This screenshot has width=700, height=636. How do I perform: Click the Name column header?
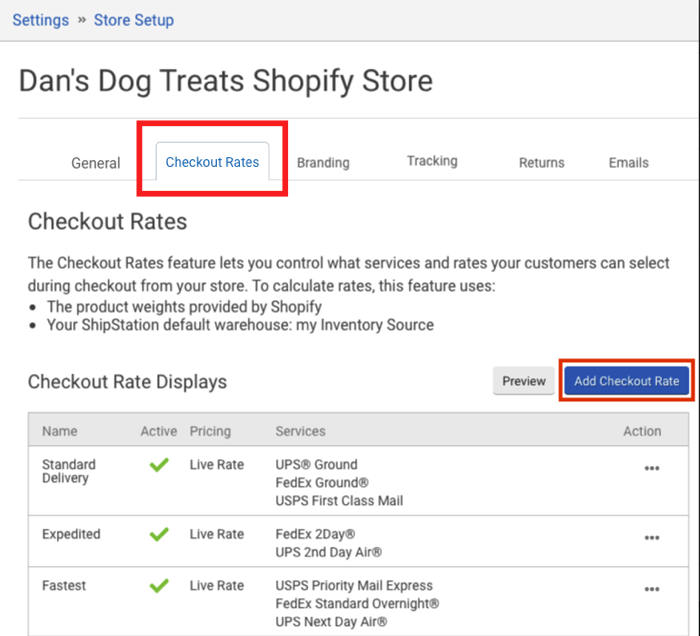pyautogui.click(x=60, y=431)
